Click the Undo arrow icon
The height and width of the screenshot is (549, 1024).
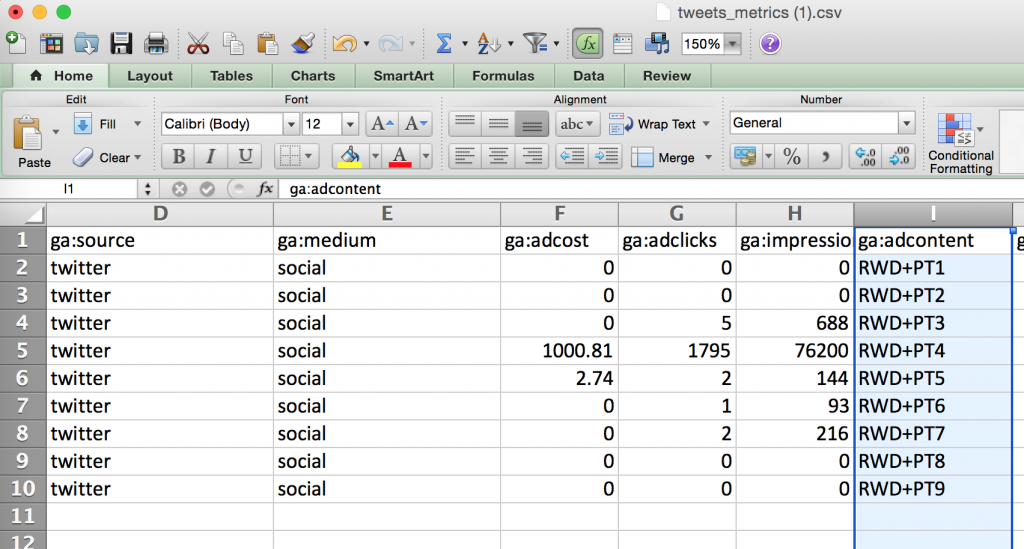(345, 44)
